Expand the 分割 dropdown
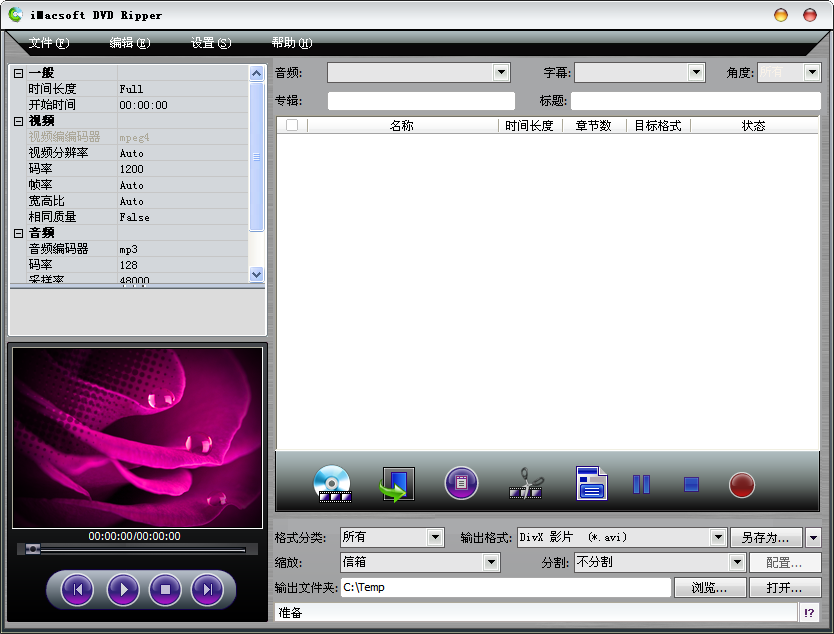 click(735, 563)
